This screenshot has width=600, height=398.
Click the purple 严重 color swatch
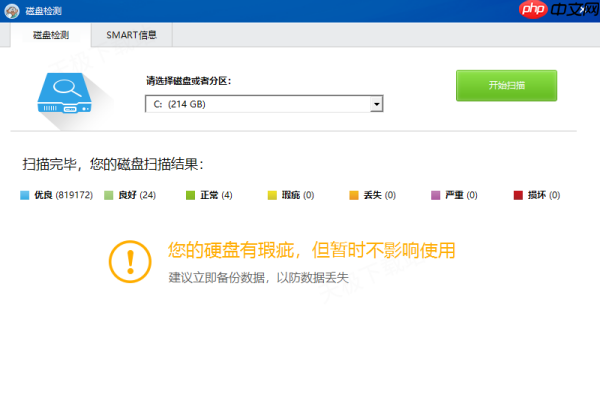click(435, 195)
